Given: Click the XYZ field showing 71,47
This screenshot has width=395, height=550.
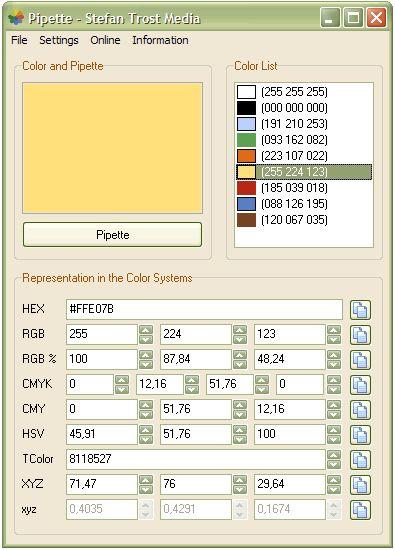Looking at the screenshot, I should tap(102, 484).
